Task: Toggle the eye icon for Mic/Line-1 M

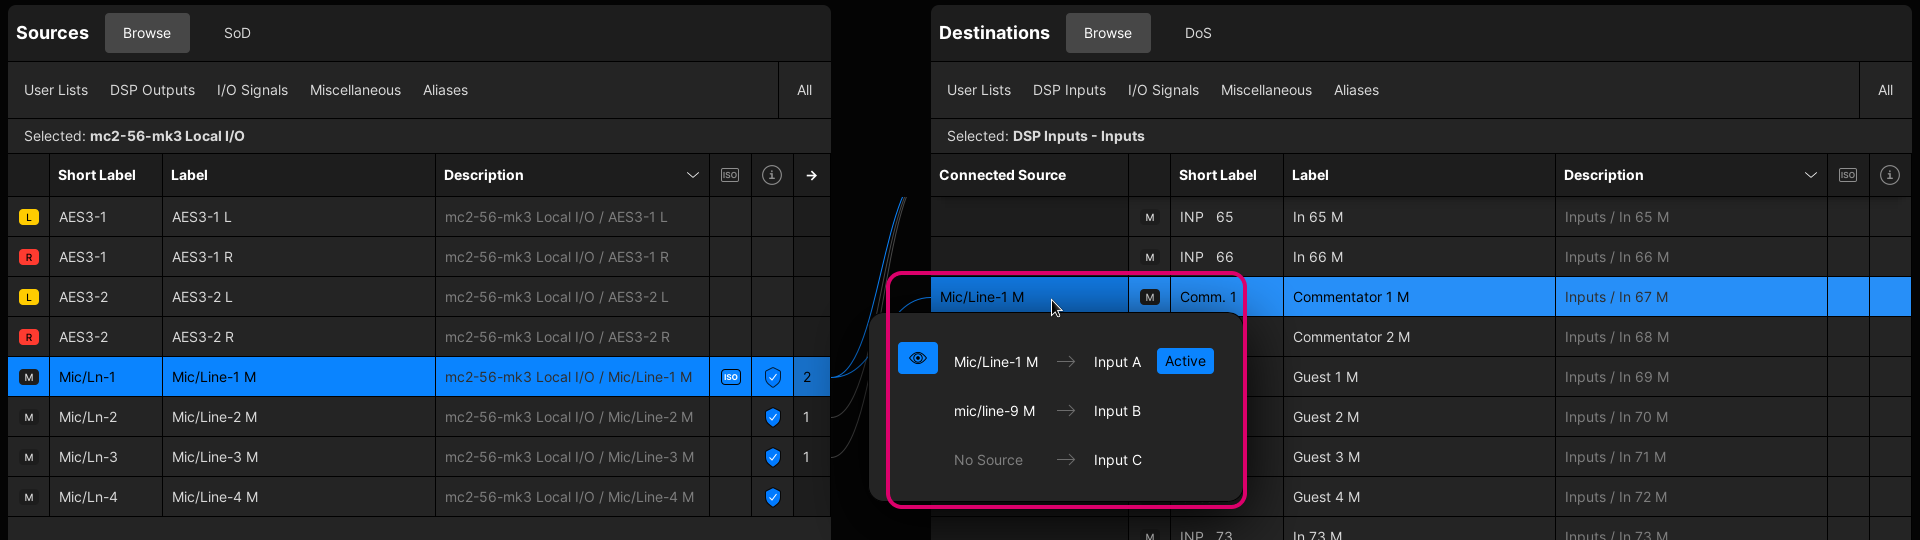Action: coord(917,359)
